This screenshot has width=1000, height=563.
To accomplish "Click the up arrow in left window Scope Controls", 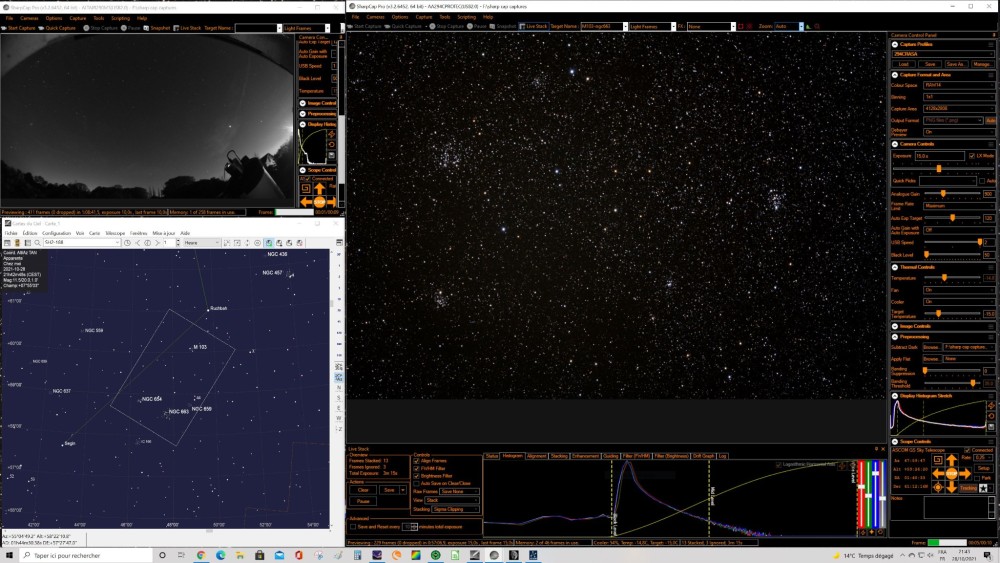I will tap(320, 189).
